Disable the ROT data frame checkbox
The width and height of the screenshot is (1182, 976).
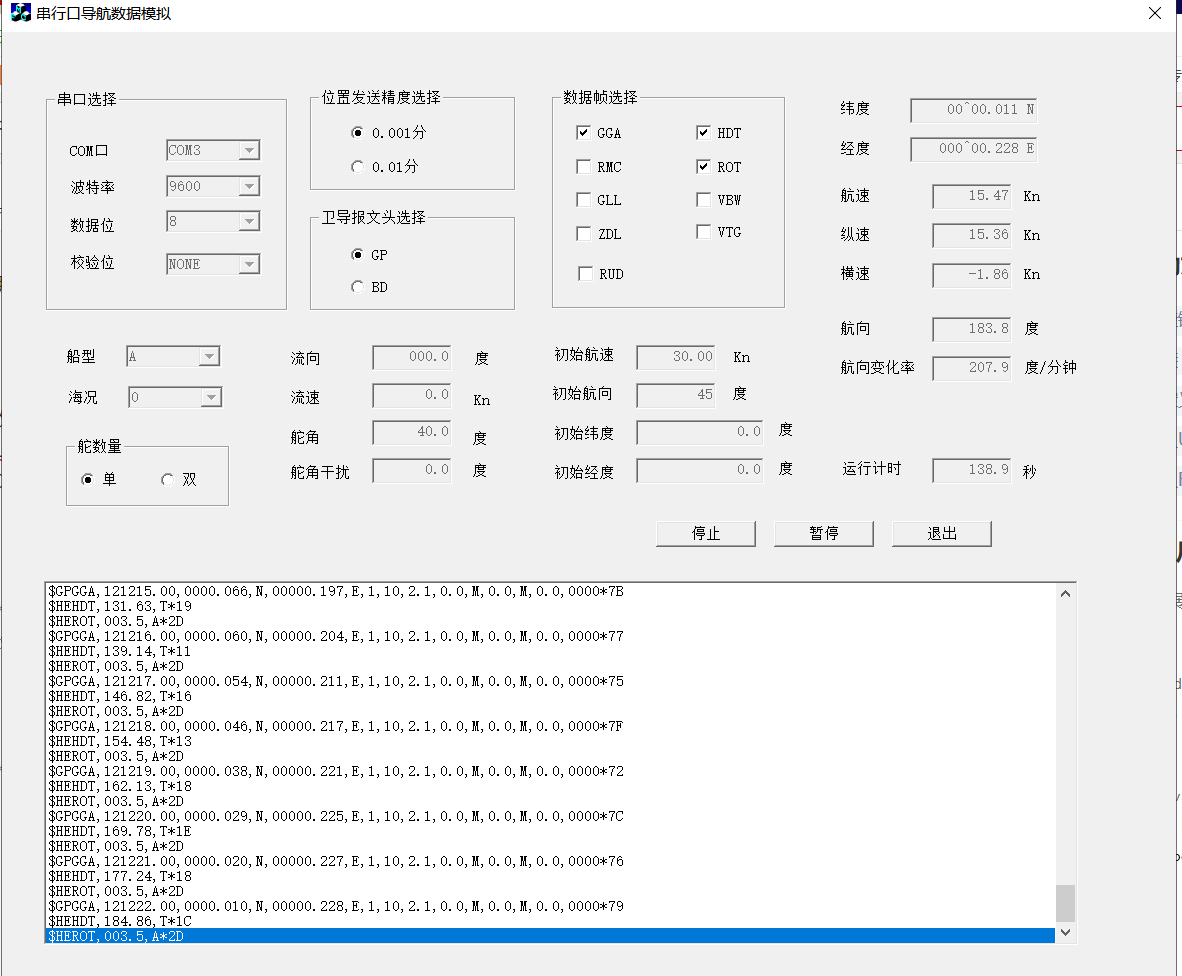[703, 166]
